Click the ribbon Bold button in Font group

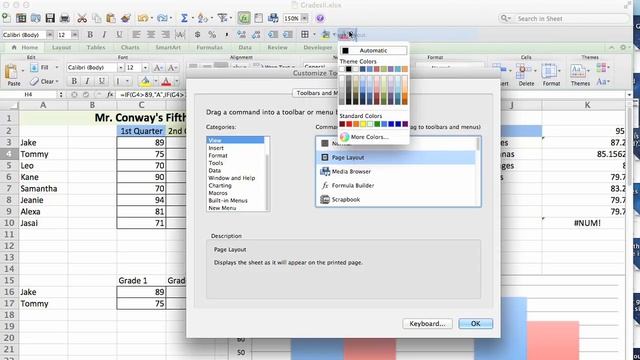[x=74, y=81]
